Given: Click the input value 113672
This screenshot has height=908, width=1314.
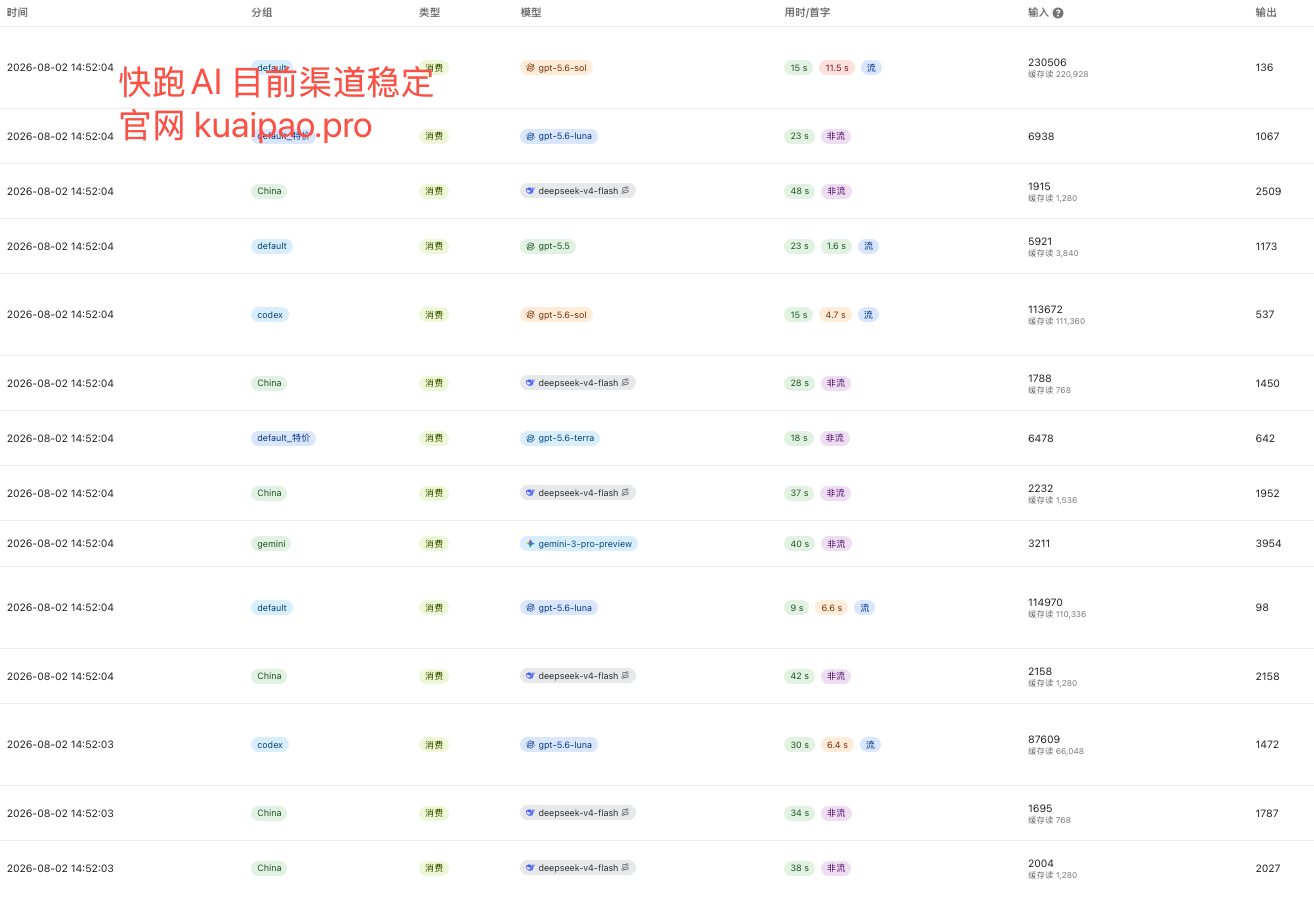Looking at the screenshot, I should point(1047,309).
